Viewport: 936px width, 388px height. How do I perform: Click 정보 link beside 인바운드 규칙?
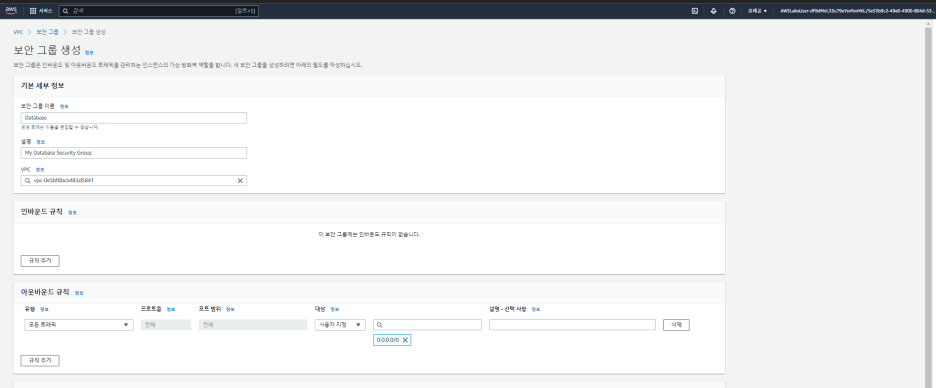[72, 213]
